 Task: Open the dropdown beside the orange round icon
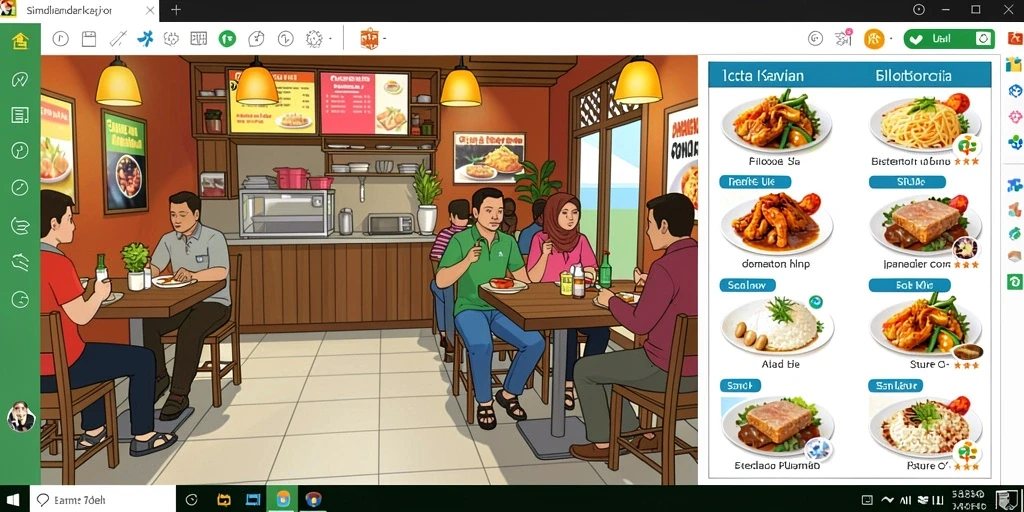click(891, 39)
